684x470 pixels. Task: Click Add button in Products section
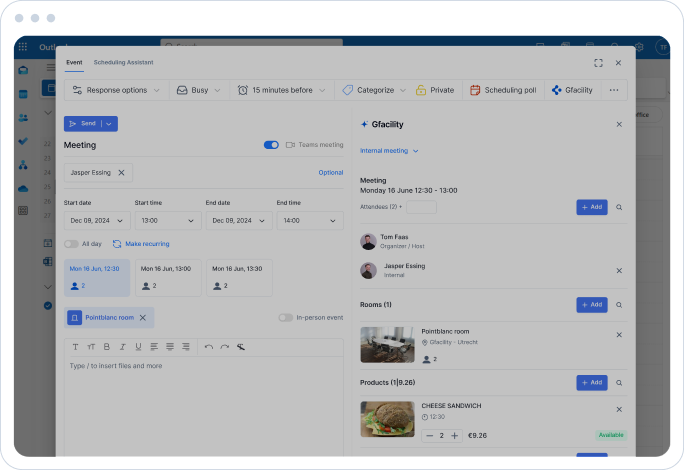pos(591,382)
